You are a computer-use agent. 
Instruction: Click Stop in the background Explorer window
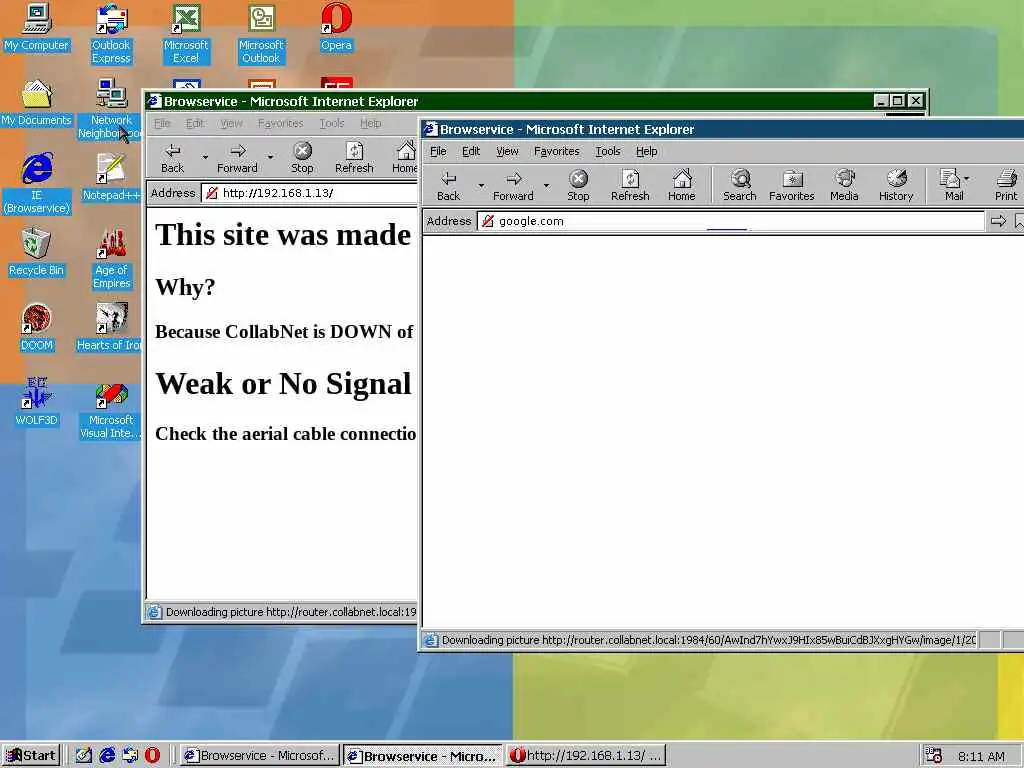coord(302,158)
